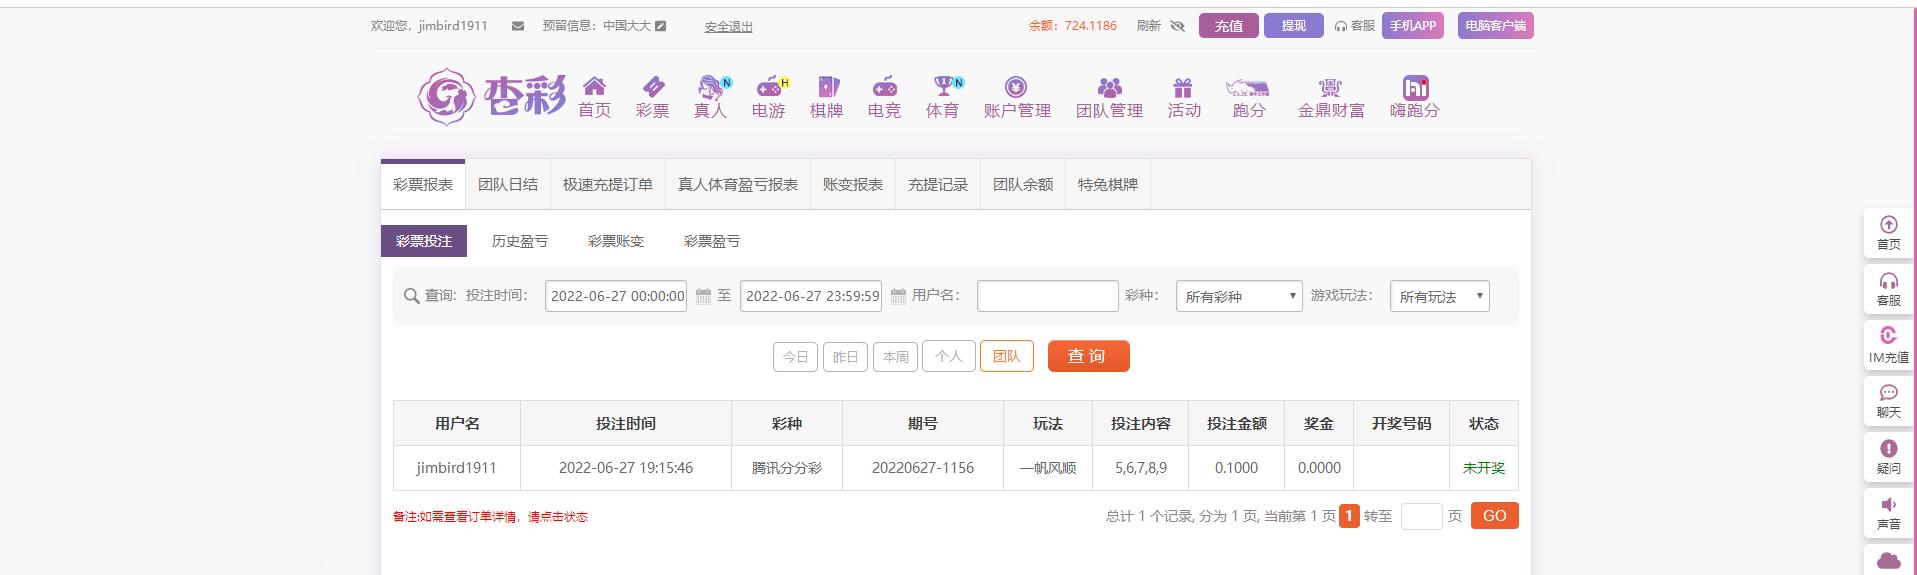Click sidebar 首页 up-arrow icon

click(x=1888, y=225)
